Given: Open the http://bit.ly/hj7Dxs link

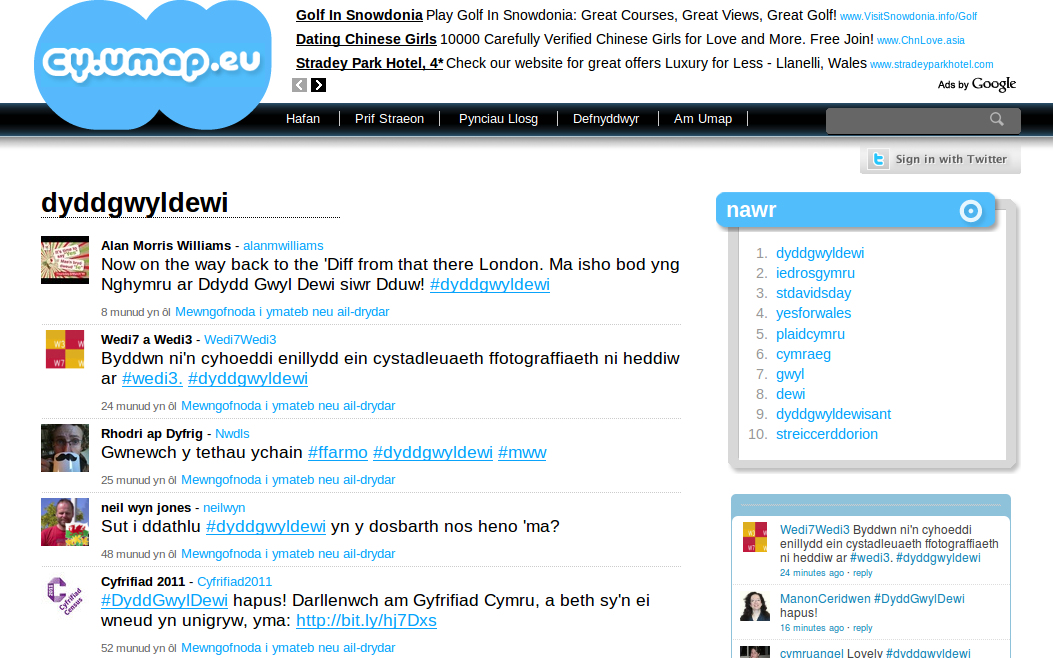Looking at the screenshot, I should pyautogui.click(x=366, y=620).
